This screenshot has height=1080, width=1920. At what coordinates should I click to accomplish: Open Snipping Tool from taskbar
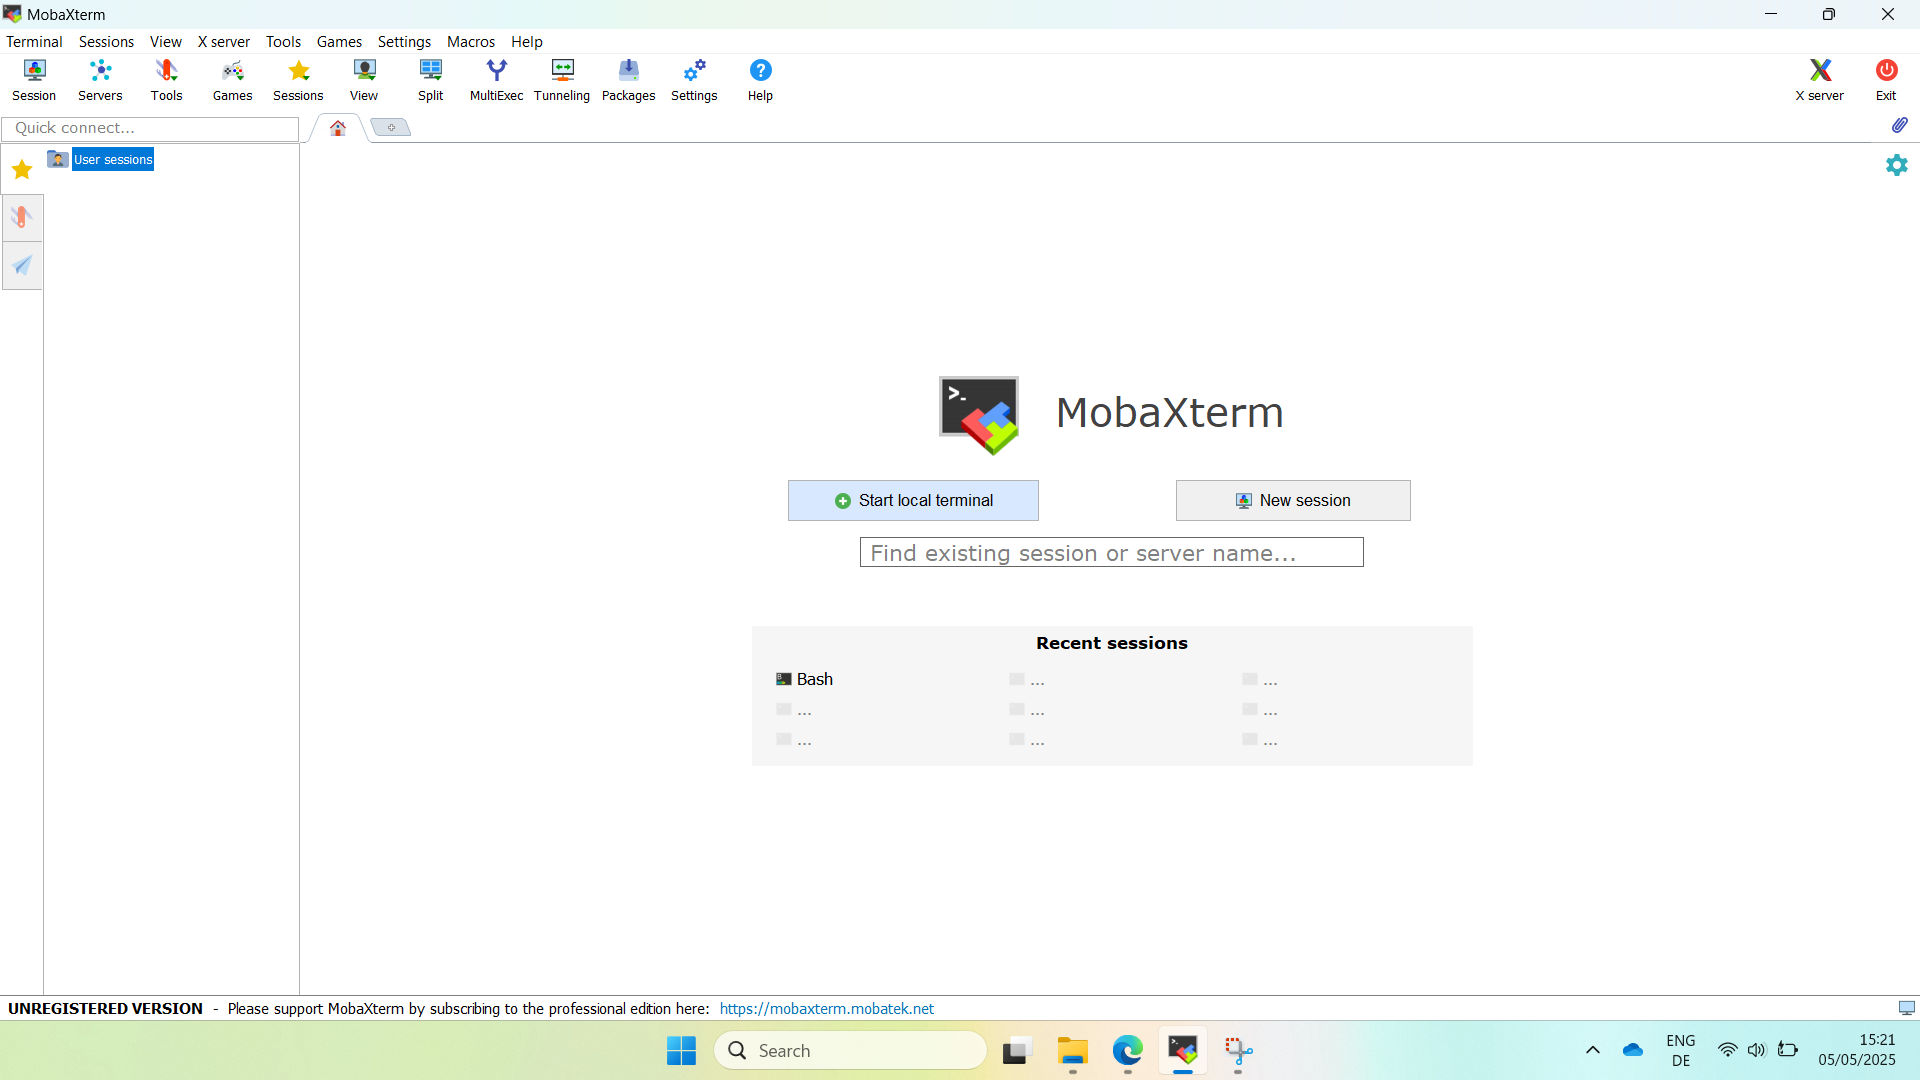click(1238, 1050)
